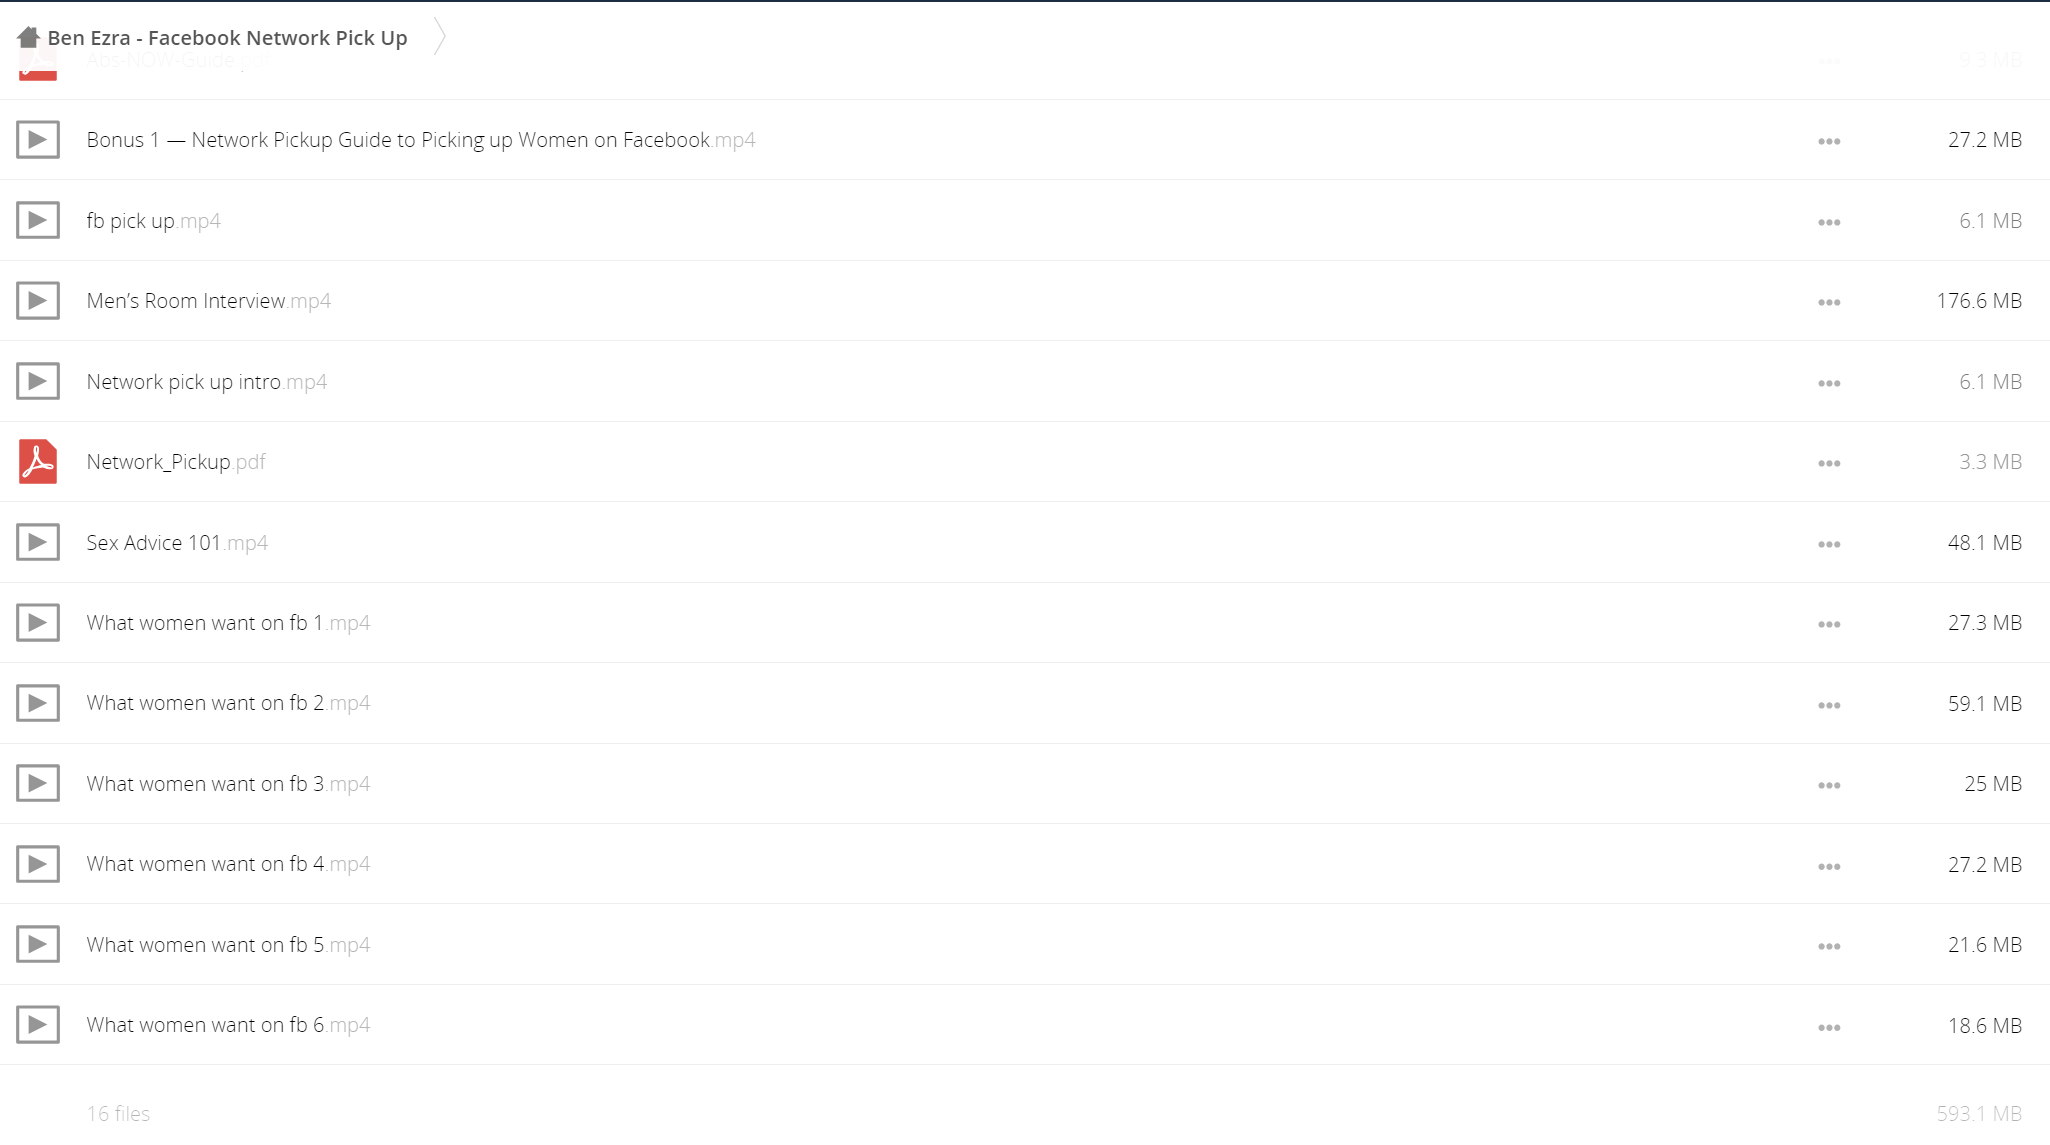
Task: Click video icon for Network pick up intro
Action: tap(38, 381)
